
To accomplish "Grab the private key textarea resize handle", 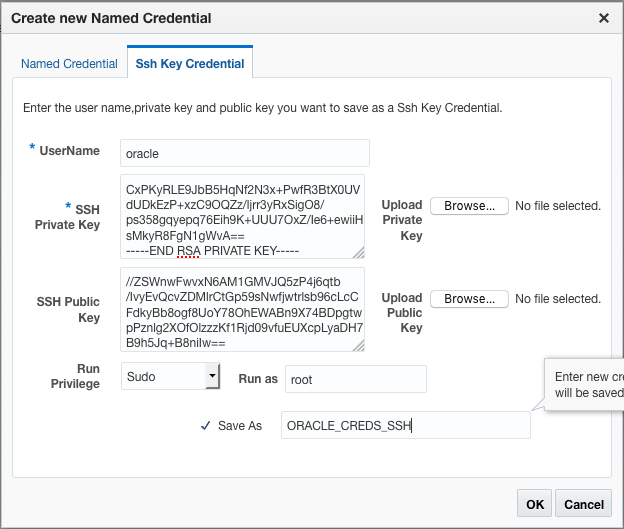I will 359,254.
